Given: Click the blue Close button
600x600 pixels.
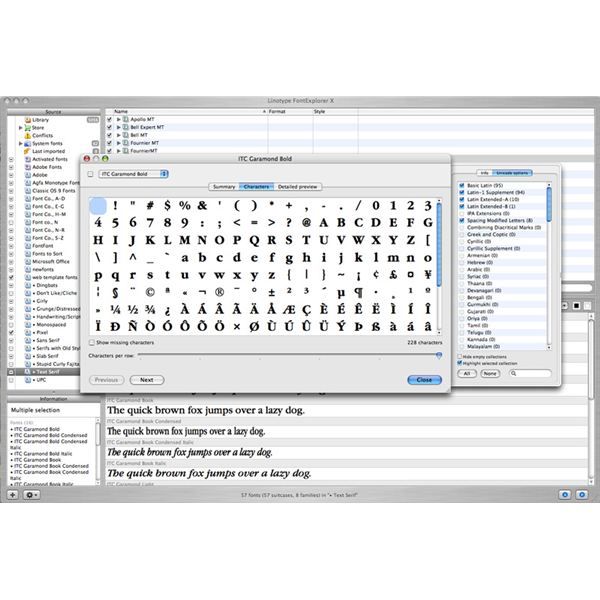Looking at the screenshot, I should pos(424,380).
